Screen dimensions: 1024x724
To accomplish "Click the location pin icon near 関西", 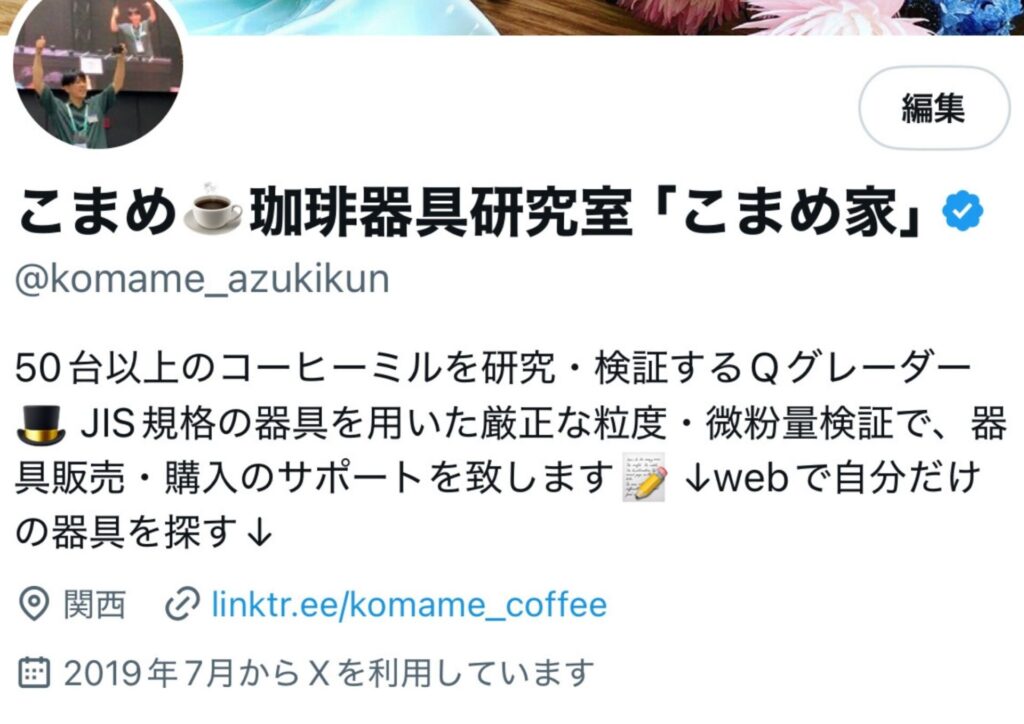I will (34, 605).
